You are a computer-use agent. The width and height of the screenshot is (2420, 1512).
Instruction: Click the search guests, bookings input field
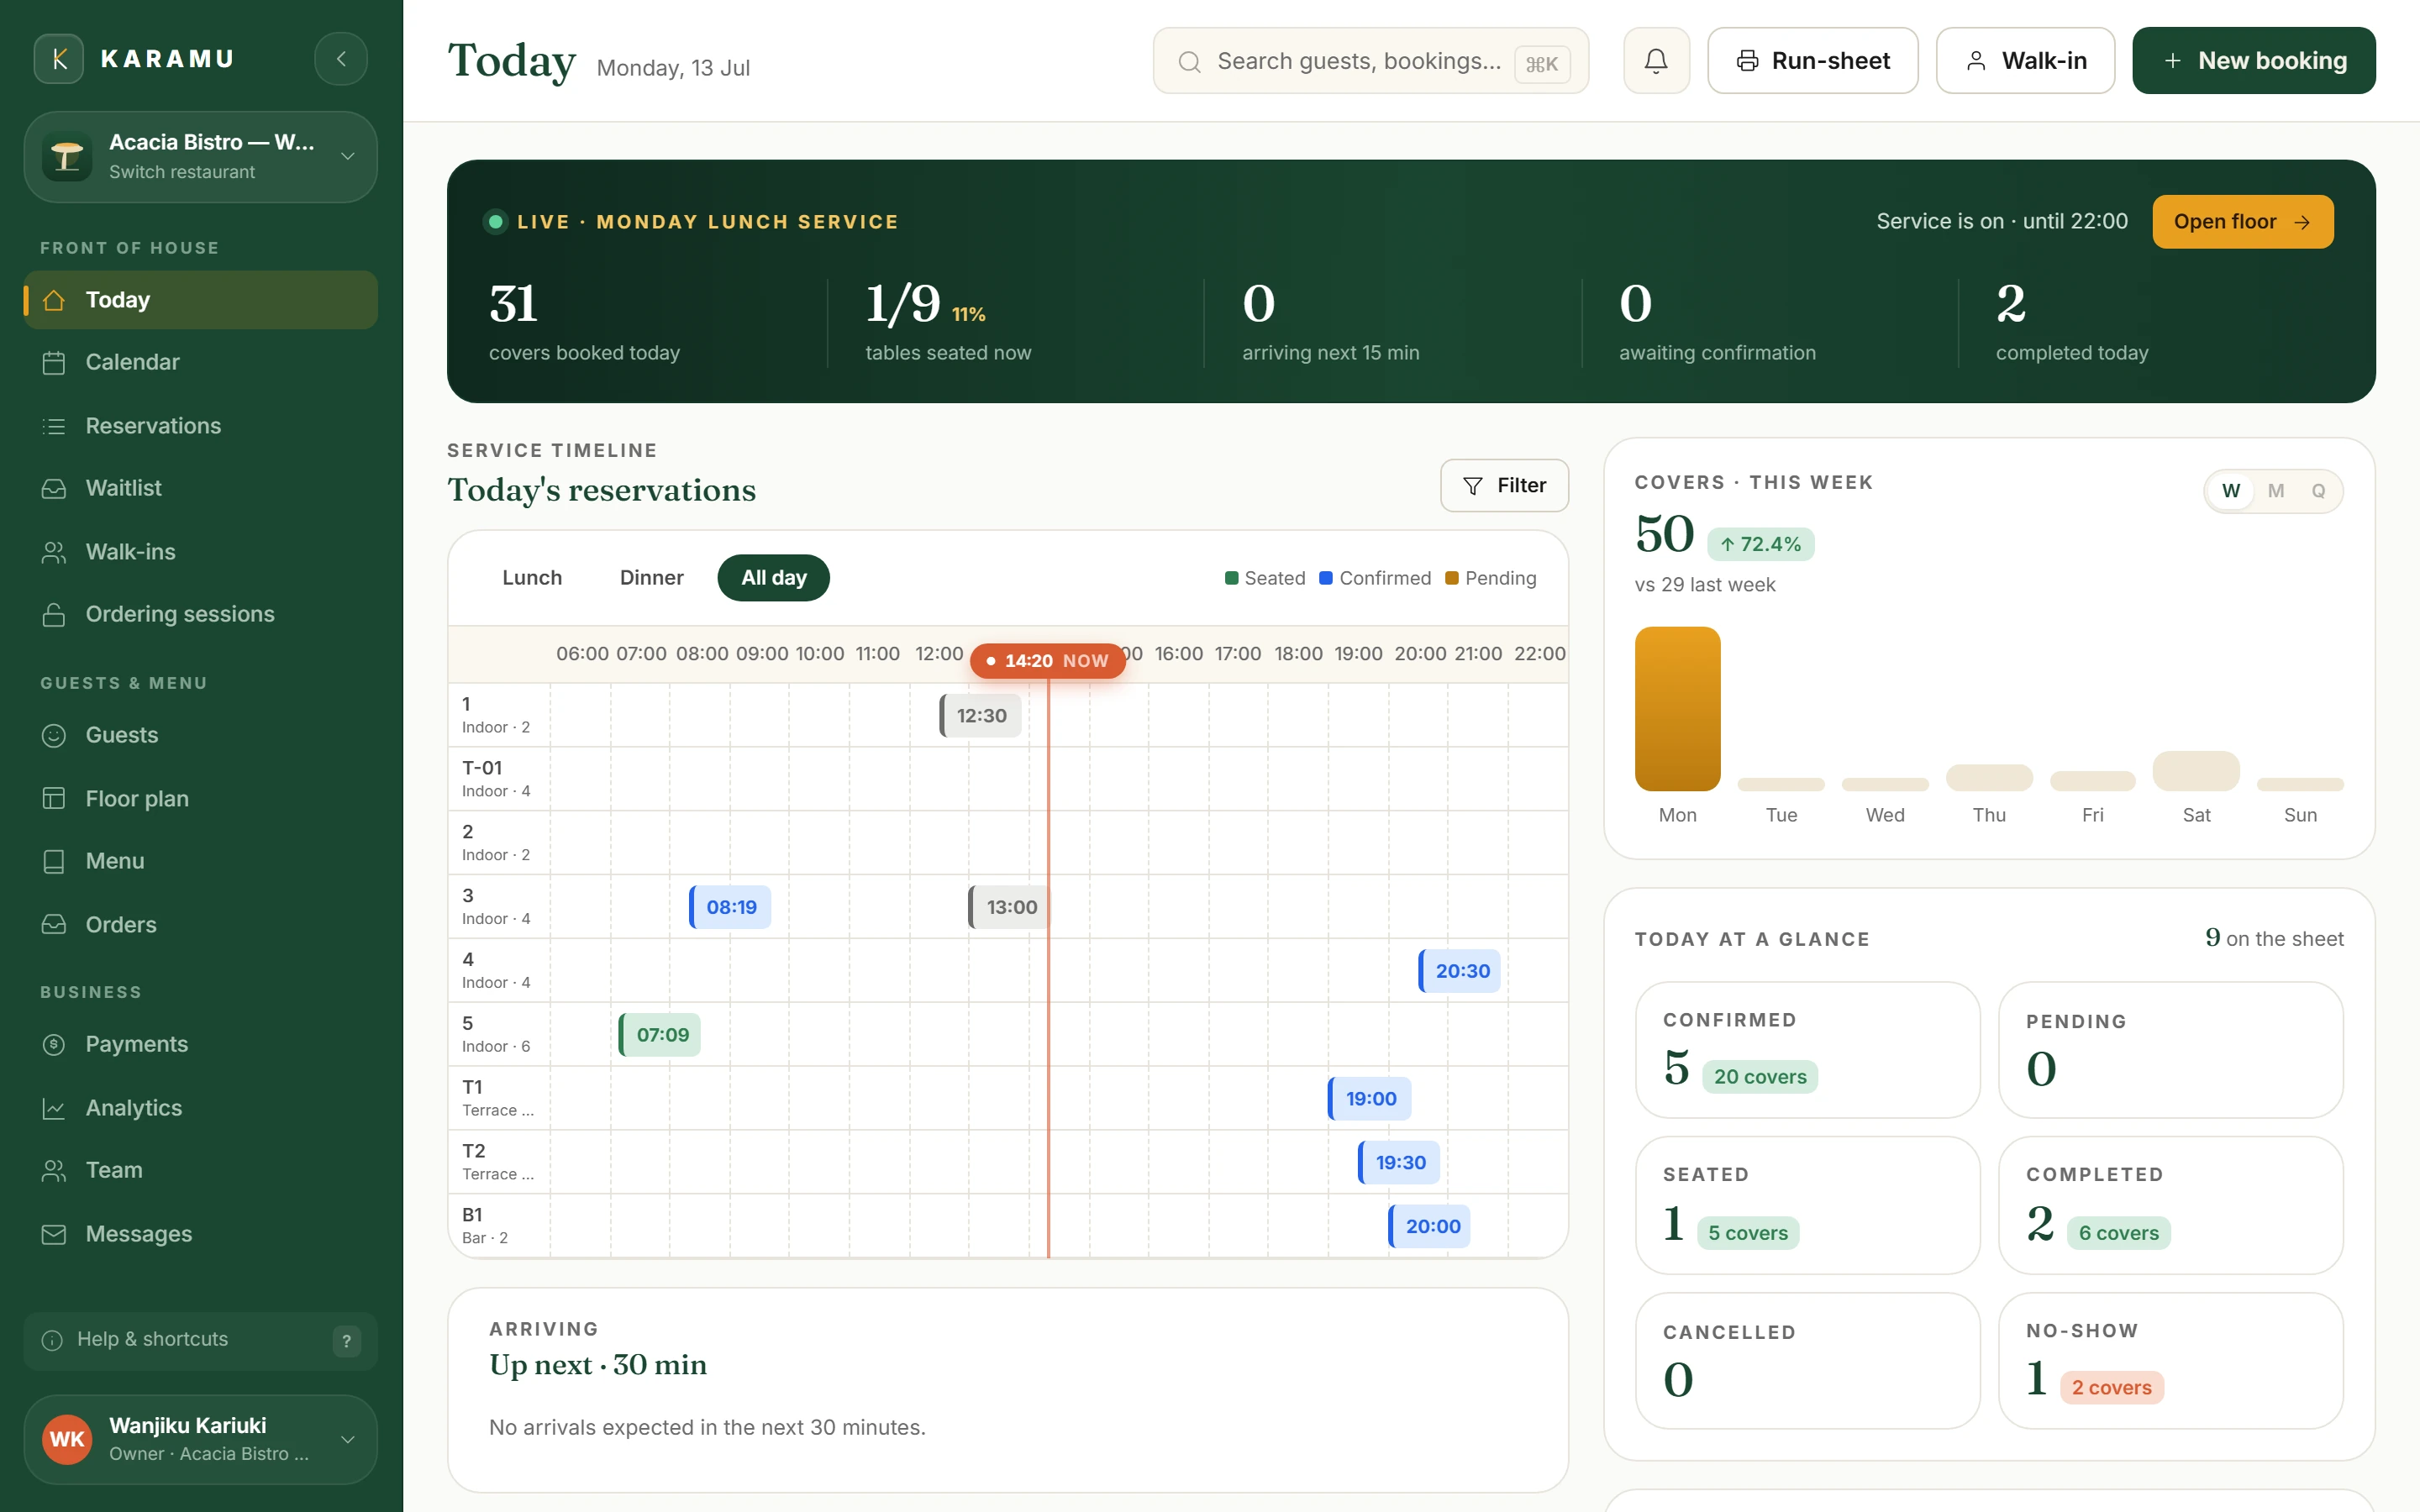pyautogui.click(x=1370, y=61)
